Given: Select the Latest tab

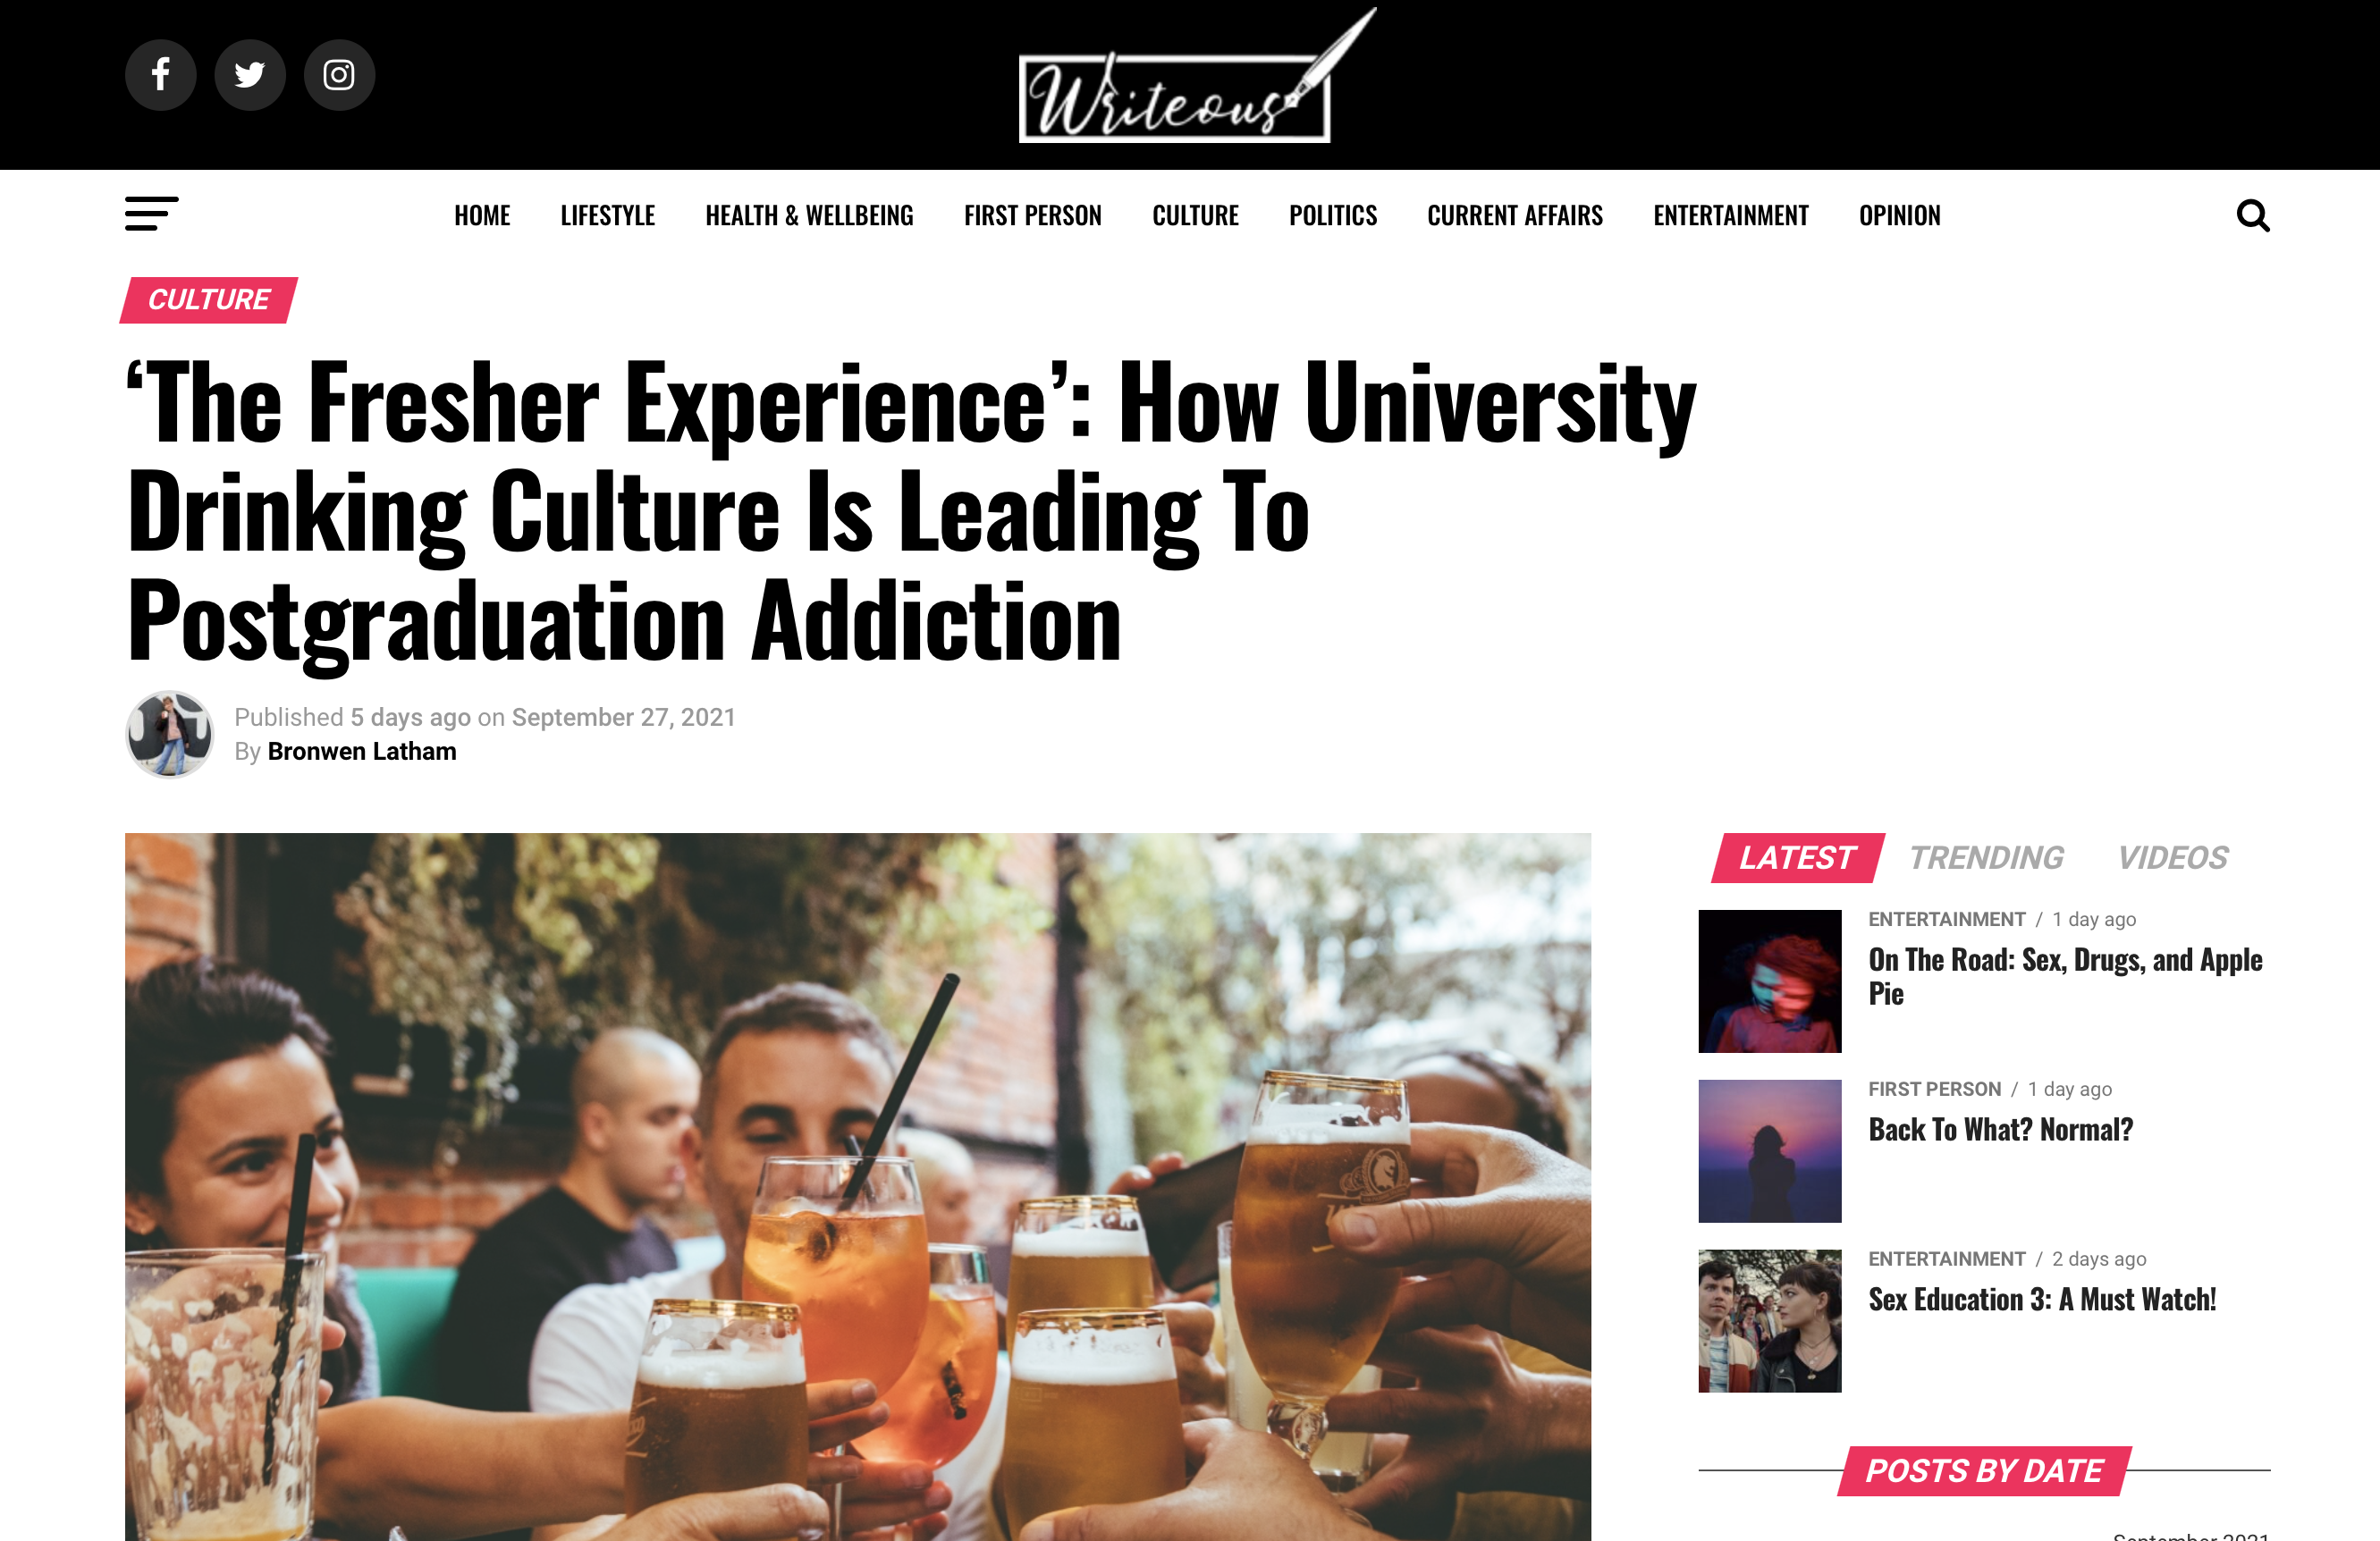Looking at the screenshot, I should coord(1797,858).
